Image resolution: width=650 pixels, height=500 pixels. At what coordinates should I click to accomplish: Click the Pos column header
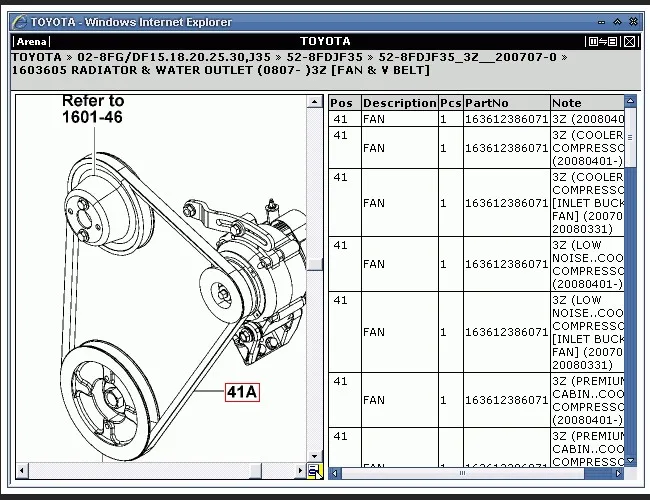345,103
